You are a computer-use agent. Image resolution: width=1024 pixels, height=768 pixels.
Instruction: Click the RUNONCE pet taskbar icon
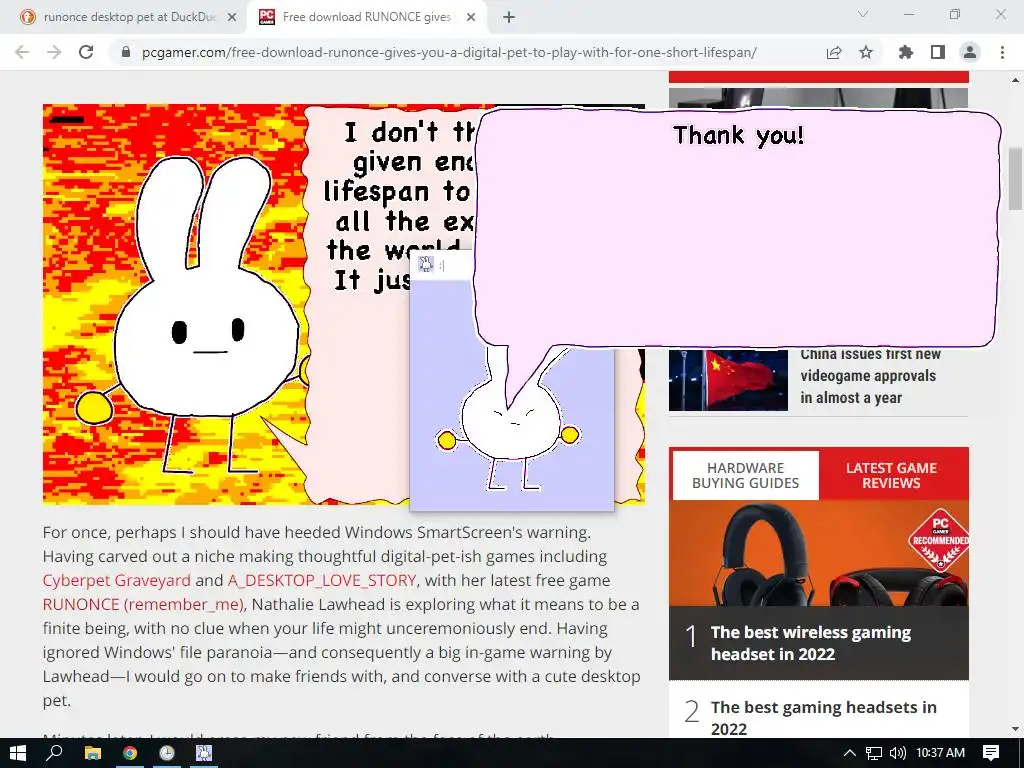(204, 753)
